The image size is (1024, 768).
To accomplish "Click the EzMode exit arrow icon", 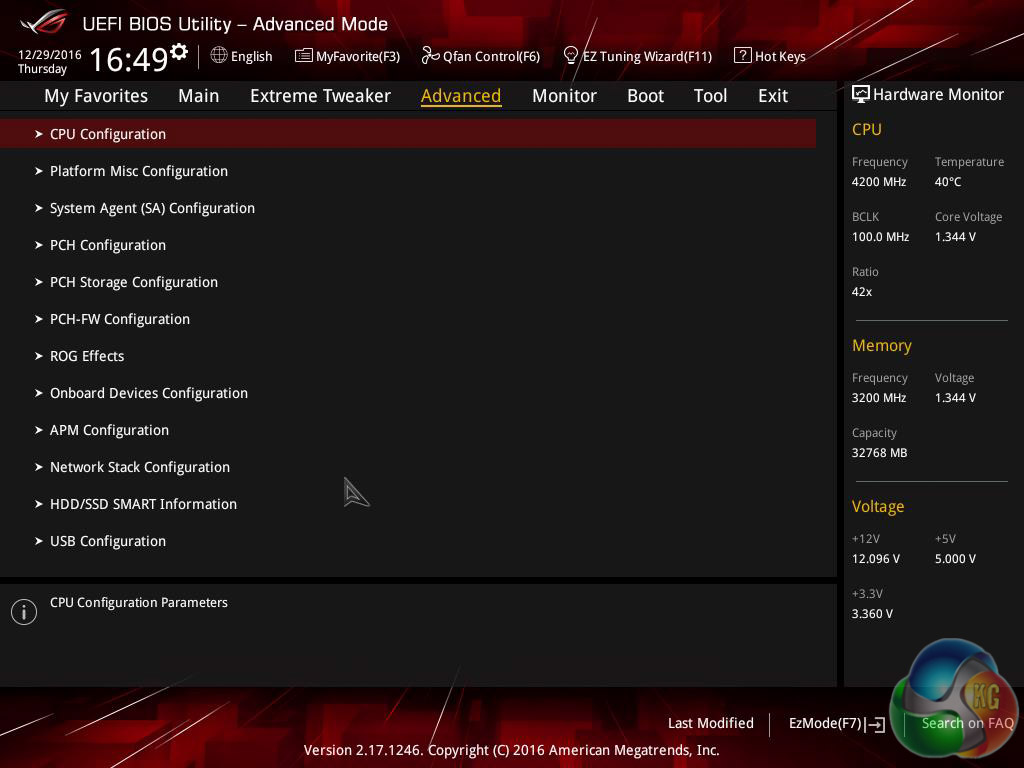I will point(876,724).
